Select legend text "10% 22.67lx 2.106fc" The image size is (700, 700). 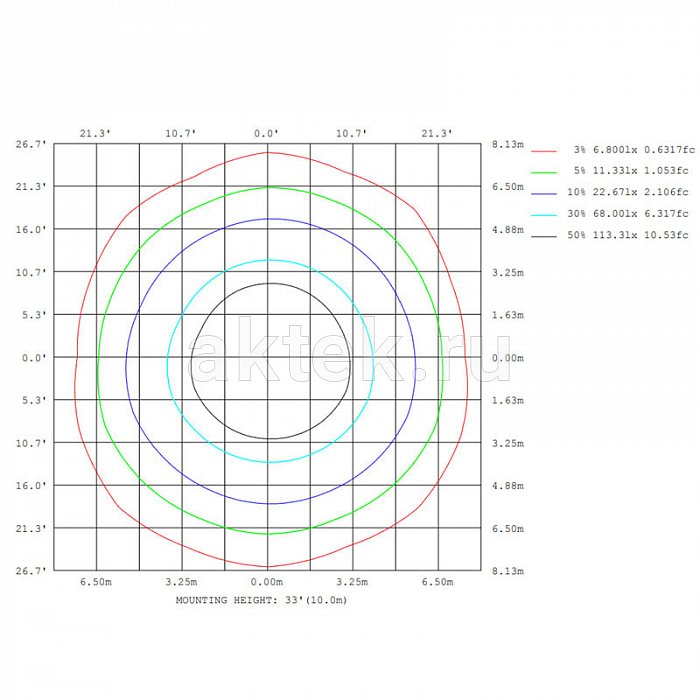(x=628, y=192)
